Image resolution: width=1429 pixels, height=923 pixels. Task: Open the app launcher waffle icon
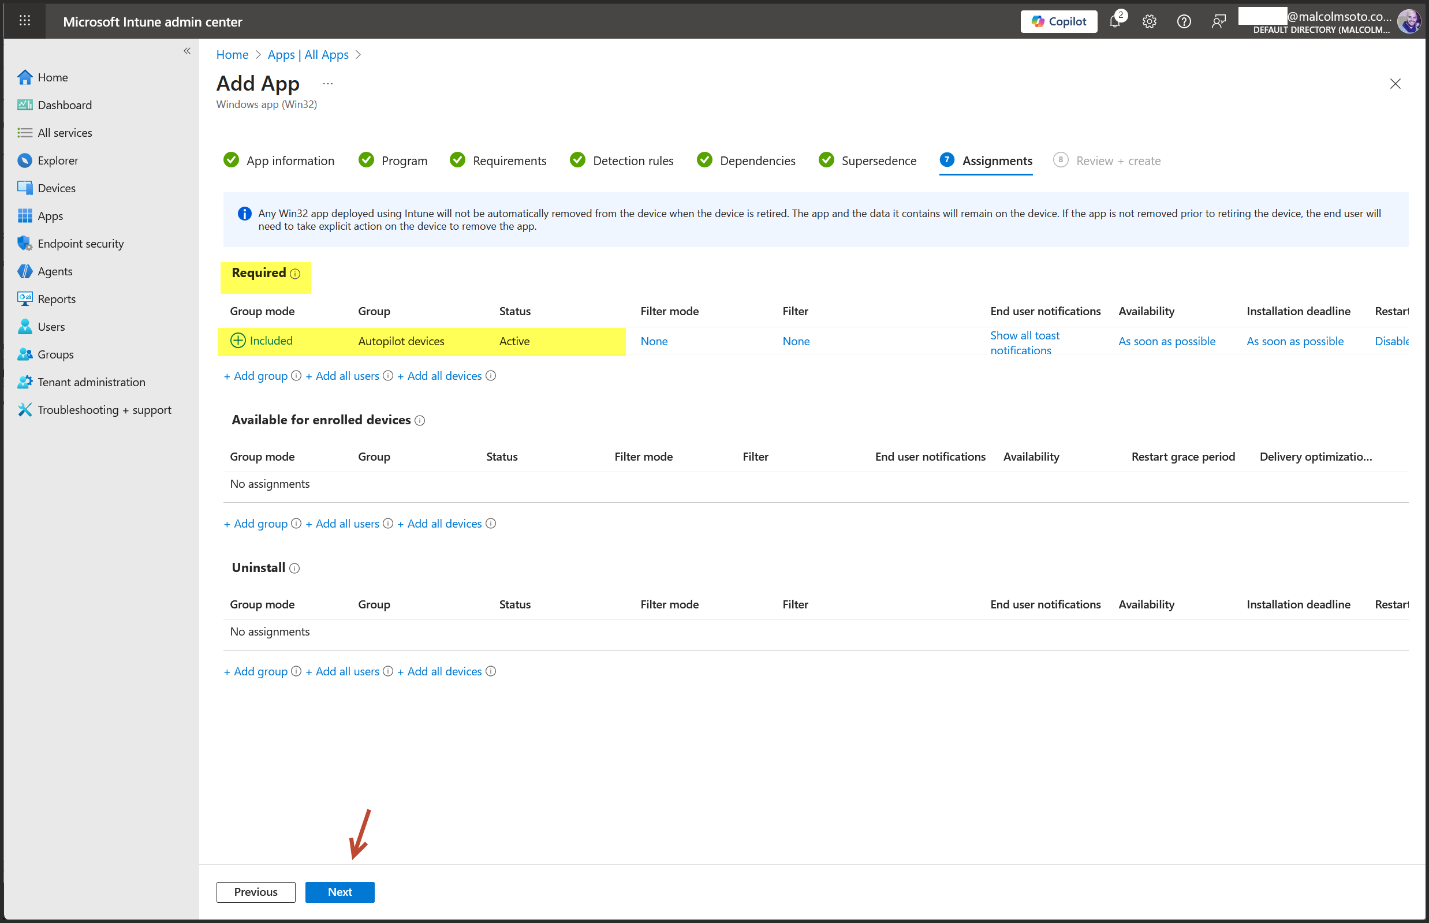coord(24,21)
